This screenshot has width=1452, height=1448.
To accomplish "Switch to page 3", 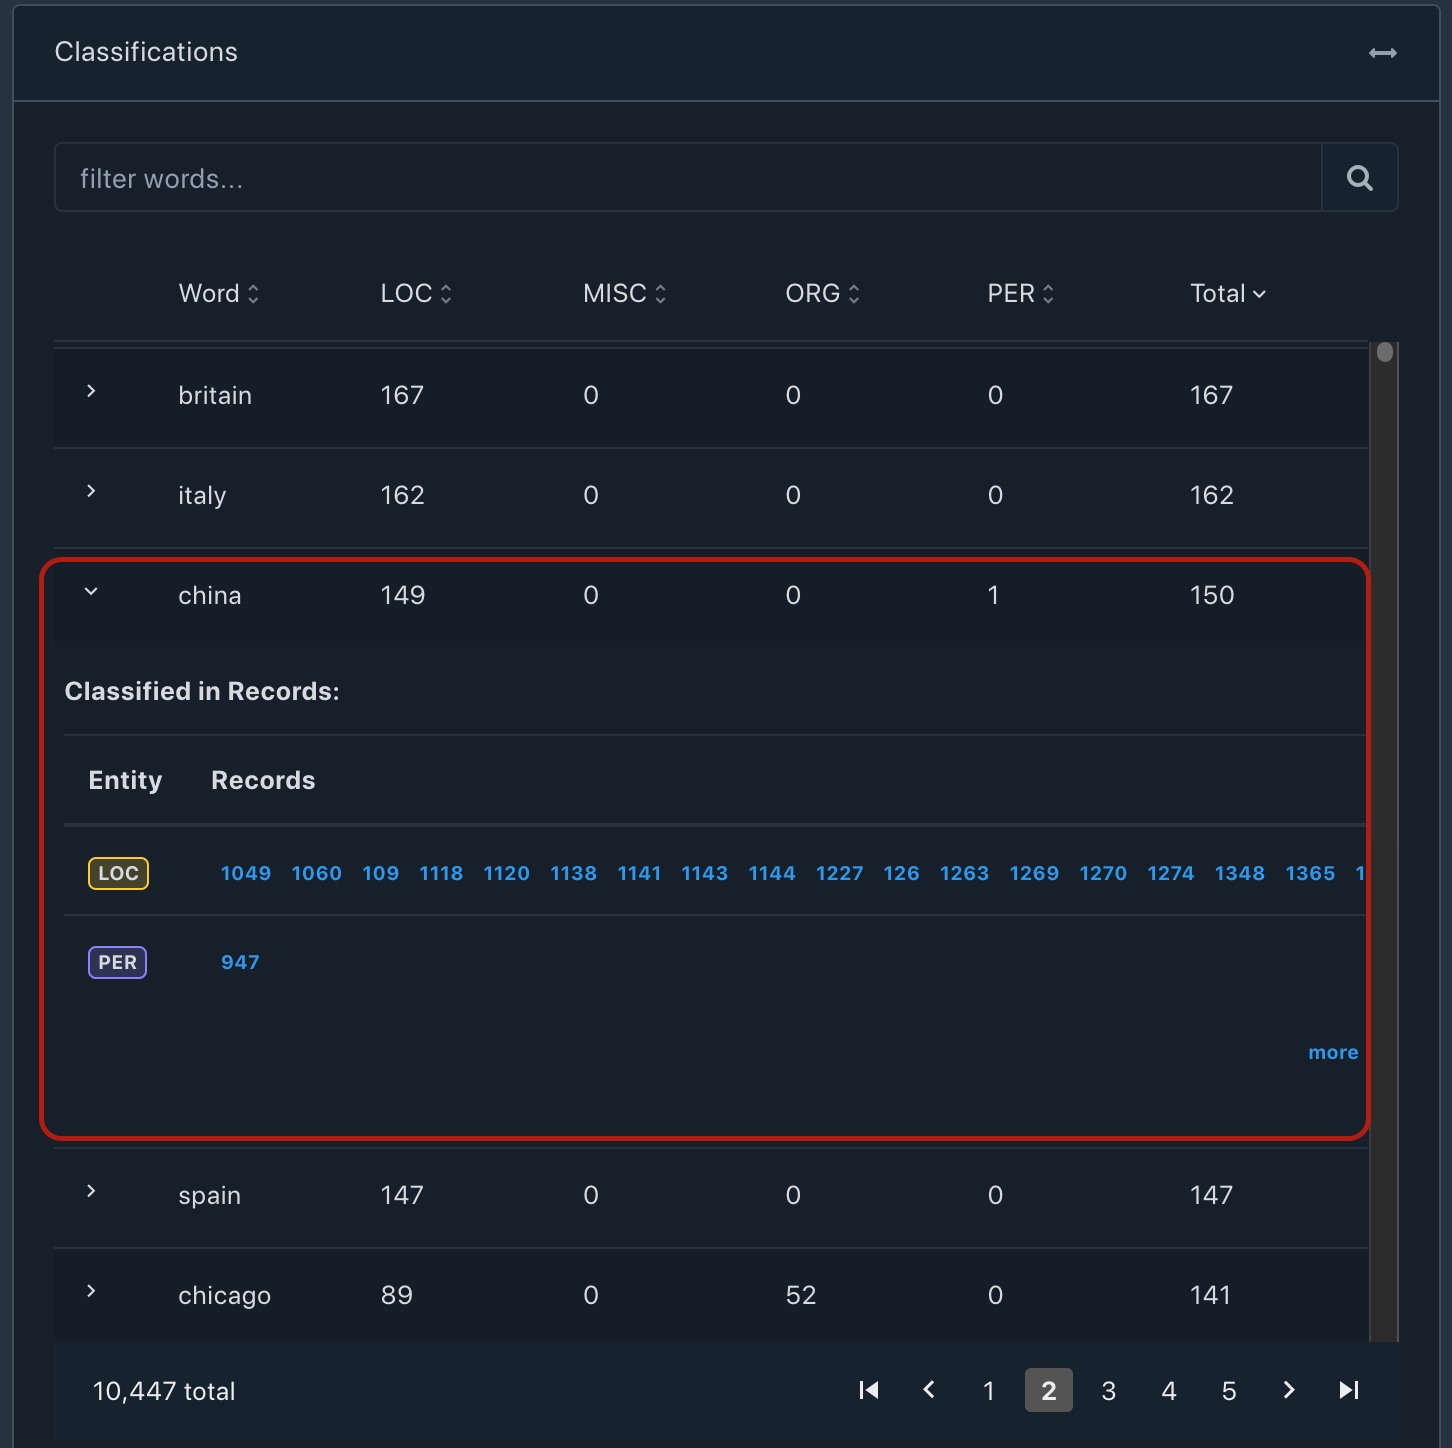I will pos(1108,1391).
